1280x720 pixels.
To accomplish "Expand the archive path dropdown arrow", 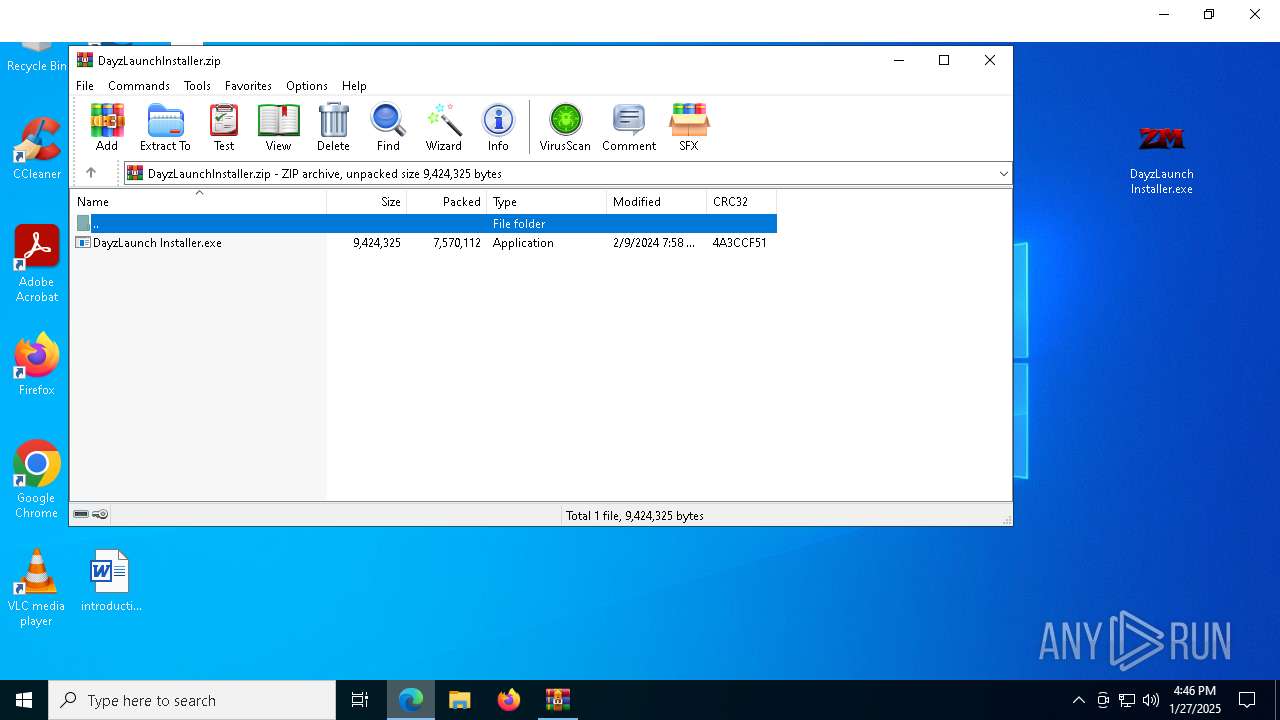I will tap(1003, 174).
